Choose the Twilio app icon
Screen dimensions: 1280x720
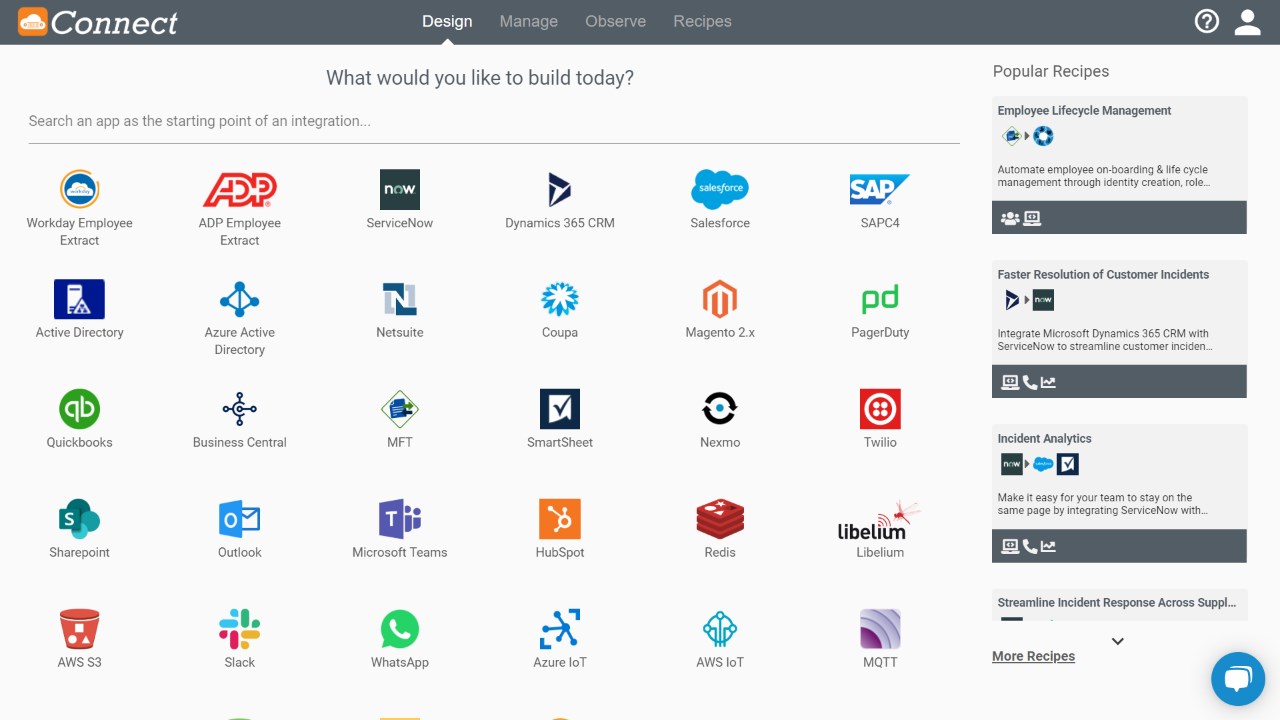pos(879,409)
